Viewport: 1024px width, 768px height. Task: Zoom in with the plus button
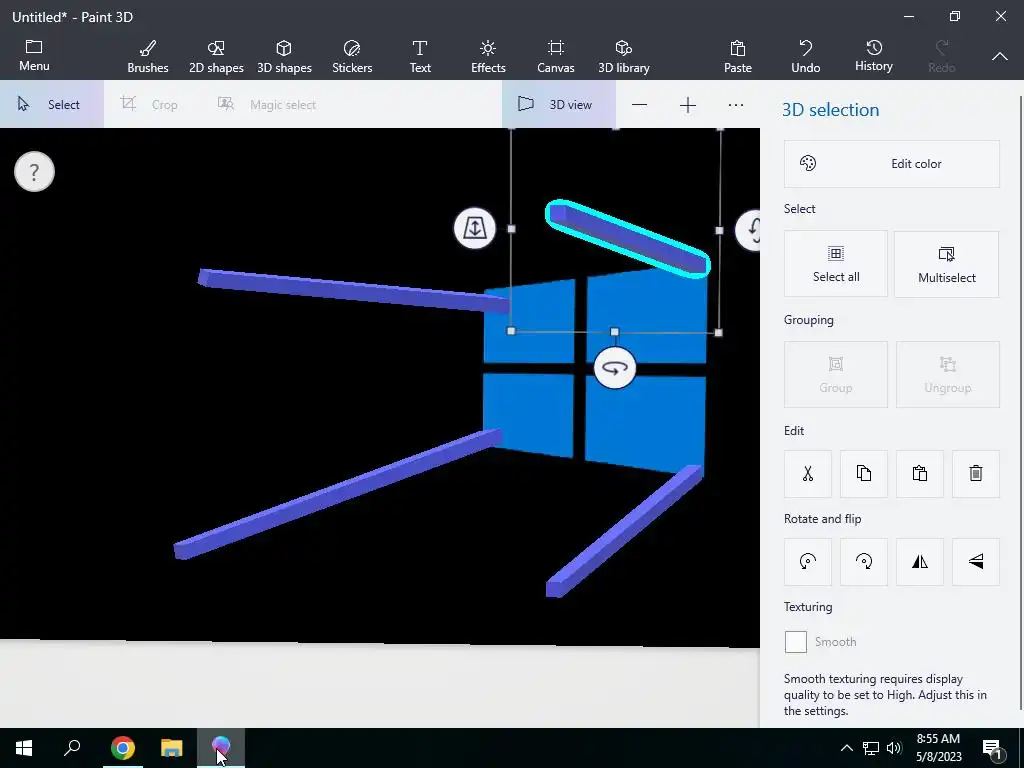click(688, 105)
